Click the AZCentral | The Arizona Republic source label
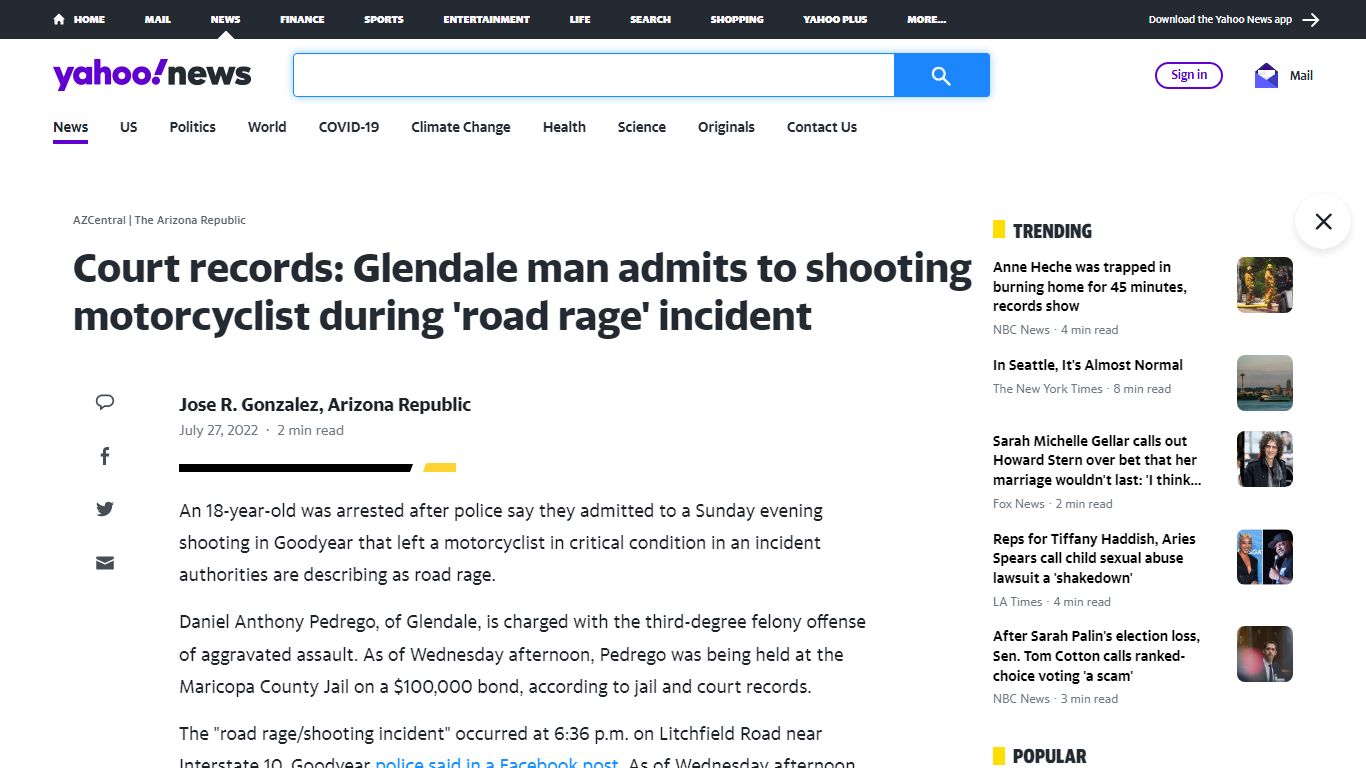1366x768 pixels. pos(159,220)
